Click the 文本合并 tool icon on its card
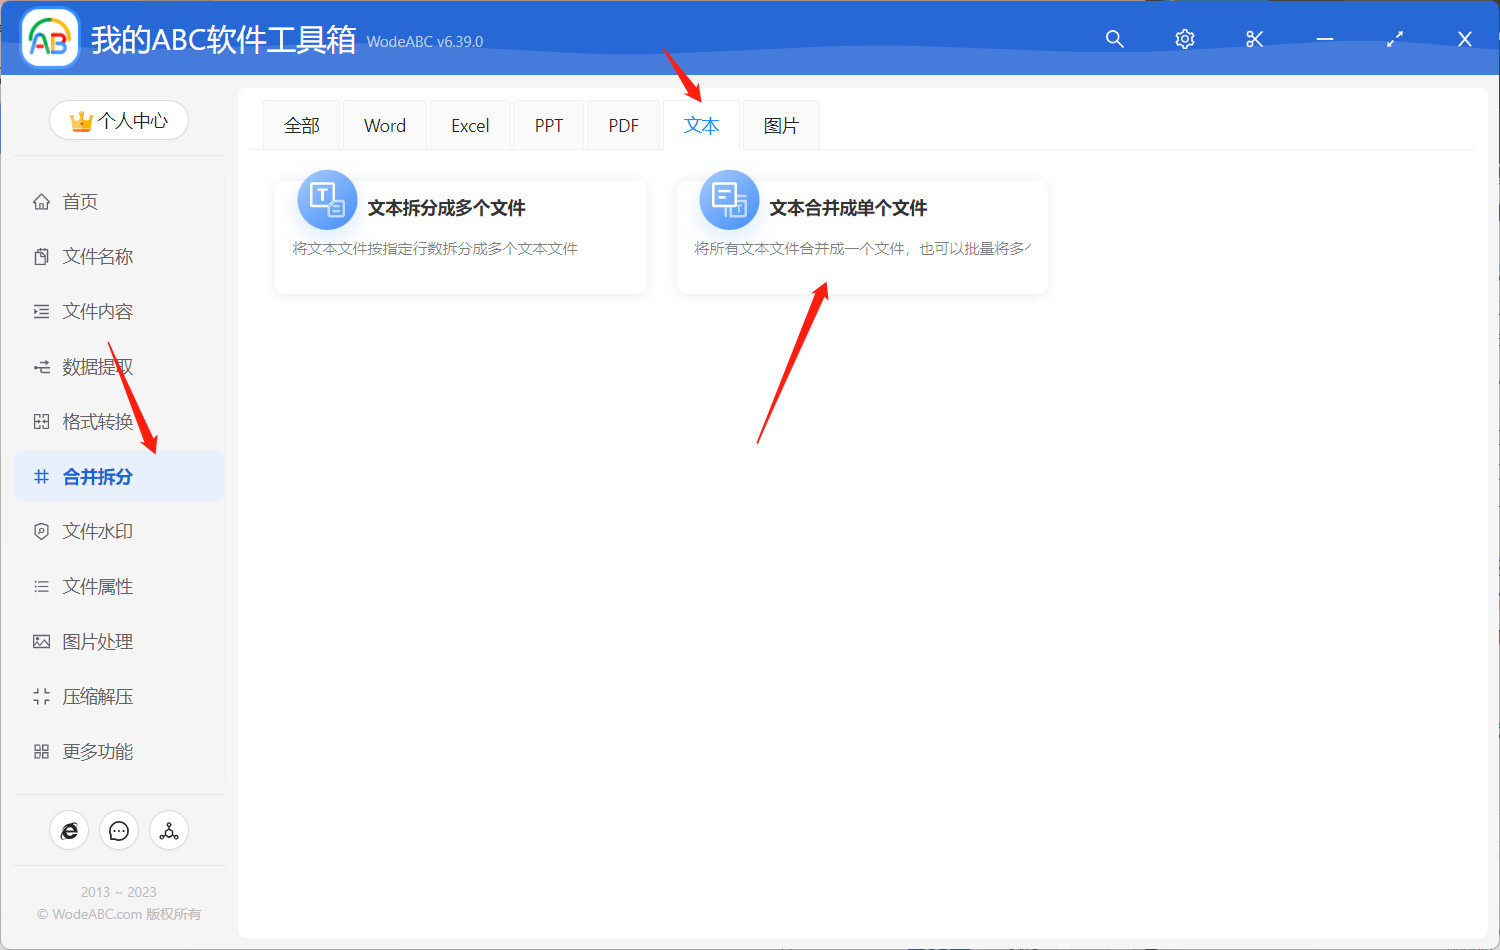 [x=729, y=200]
